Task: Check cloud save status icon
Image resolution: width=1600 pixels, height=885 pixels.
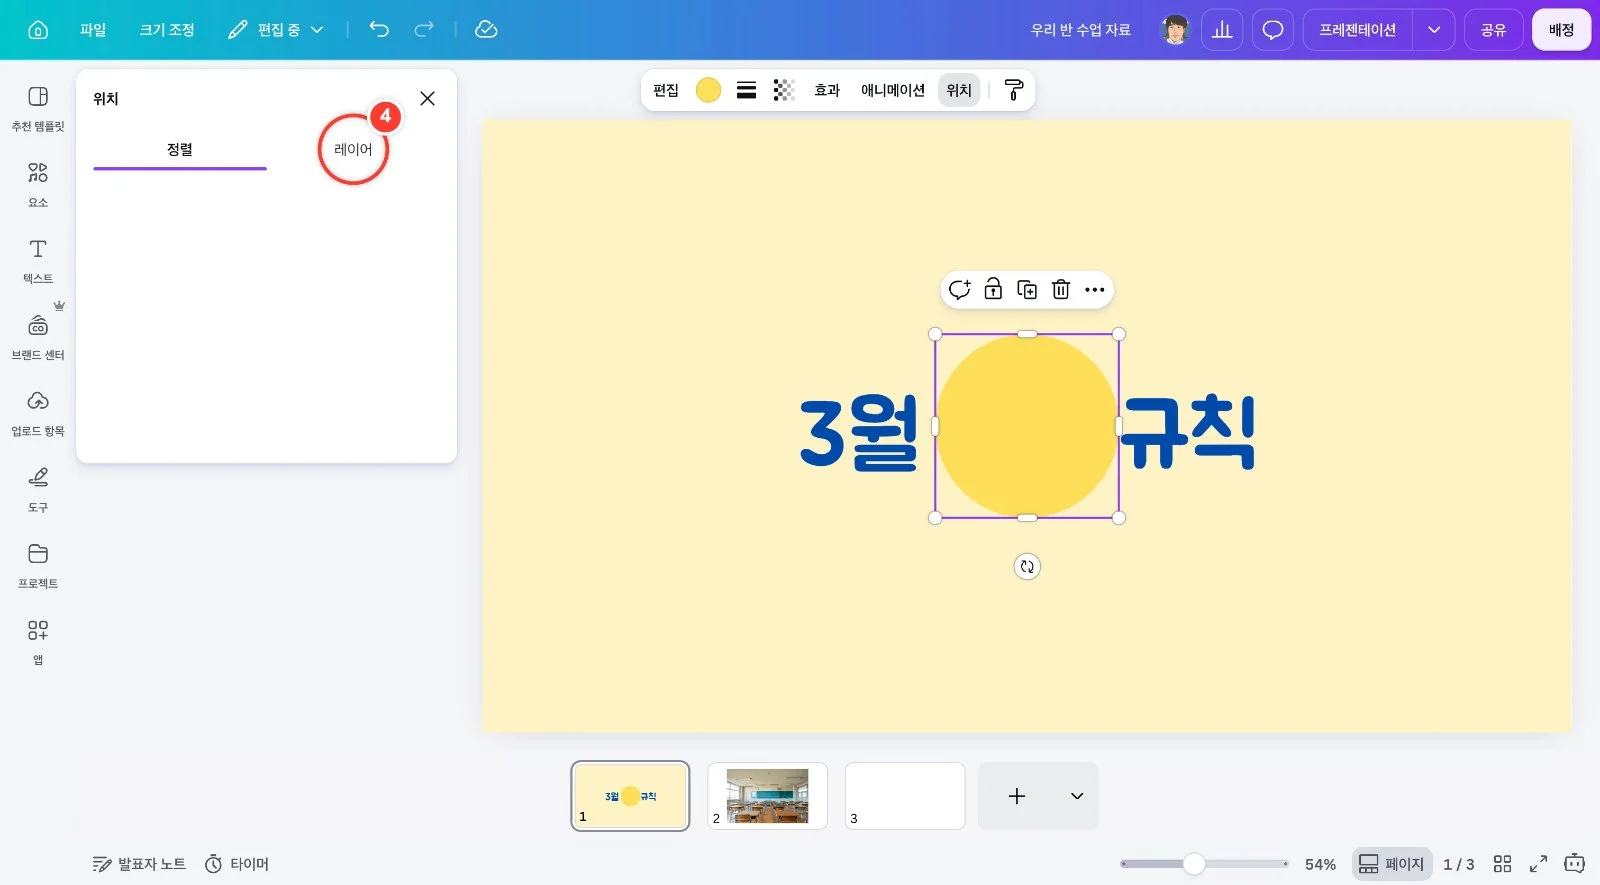Action: pos(486,29)
